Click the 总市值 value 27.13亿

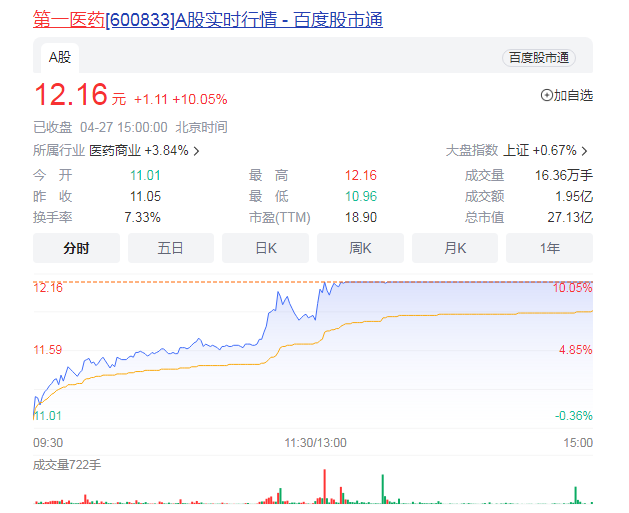pos(573,217)
